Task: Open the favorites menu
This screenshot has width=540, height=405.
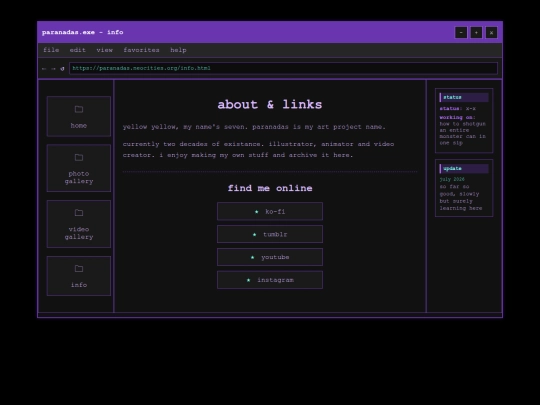Action: pyautogui.click(x=141, y=50)
